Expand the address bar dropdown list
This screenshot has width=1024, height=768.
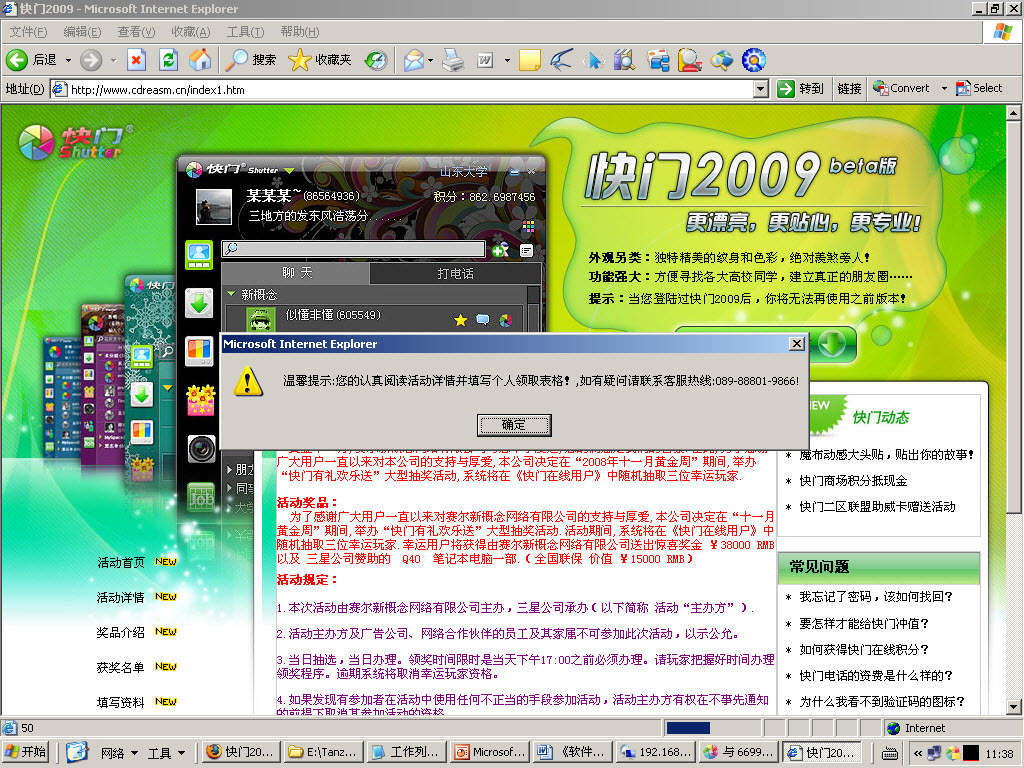[x=760, y=89]
